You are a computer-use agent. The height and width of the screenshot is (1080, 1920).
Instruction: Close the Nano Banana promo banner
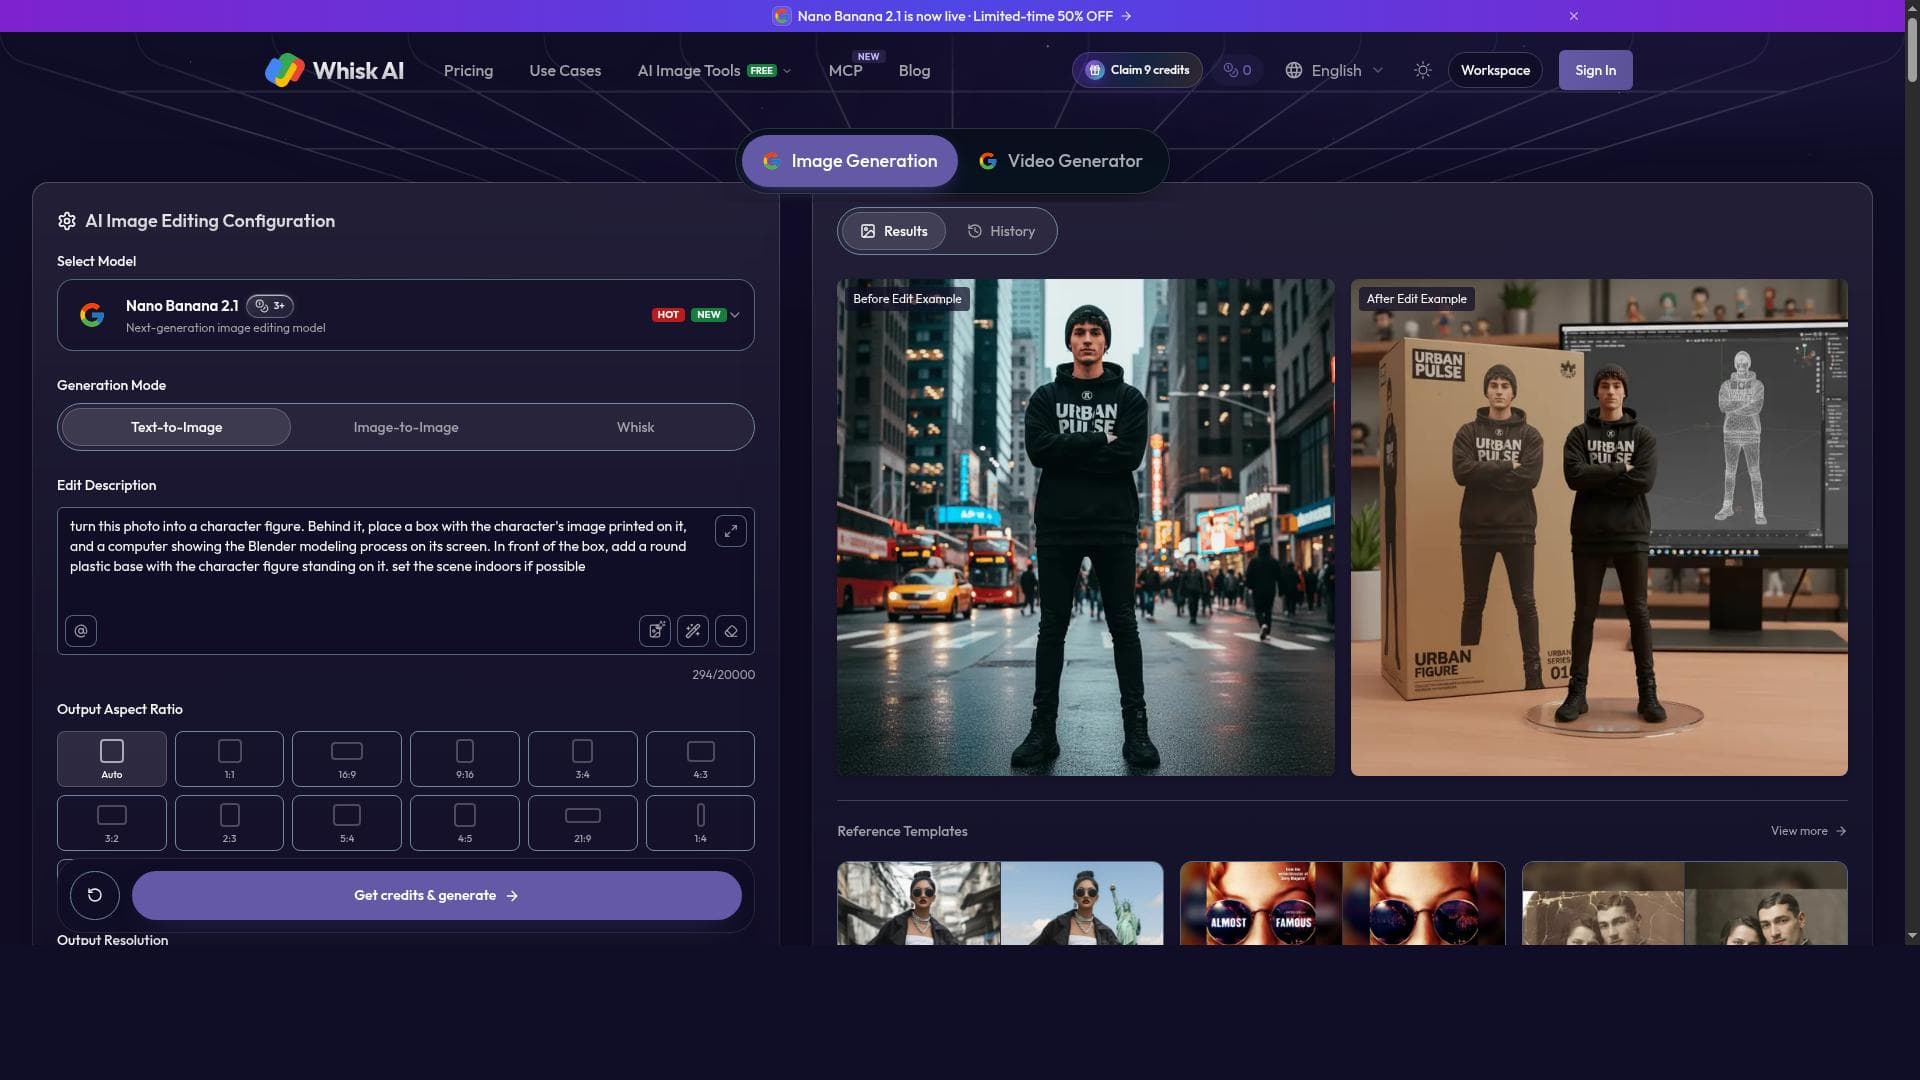pyautogui.click(x=1574, y=16)
